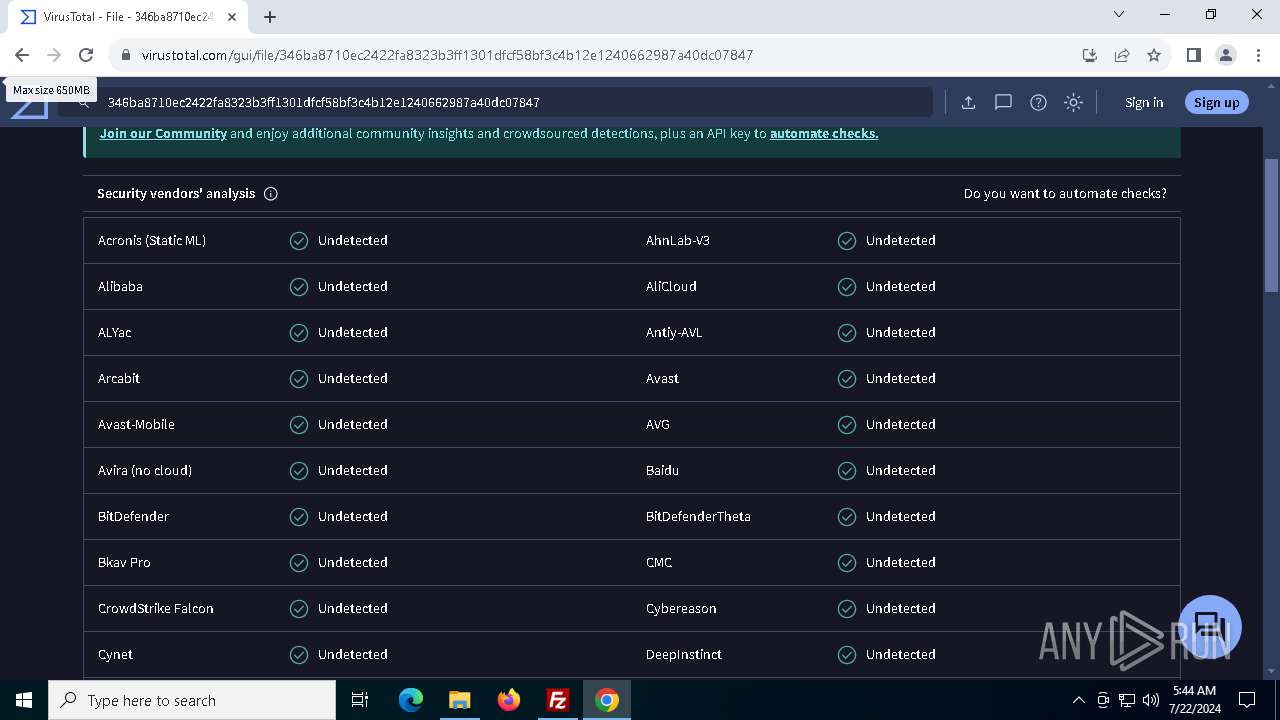Click the Acronis (Static ML) vendor name

click(x=152, y=240)
